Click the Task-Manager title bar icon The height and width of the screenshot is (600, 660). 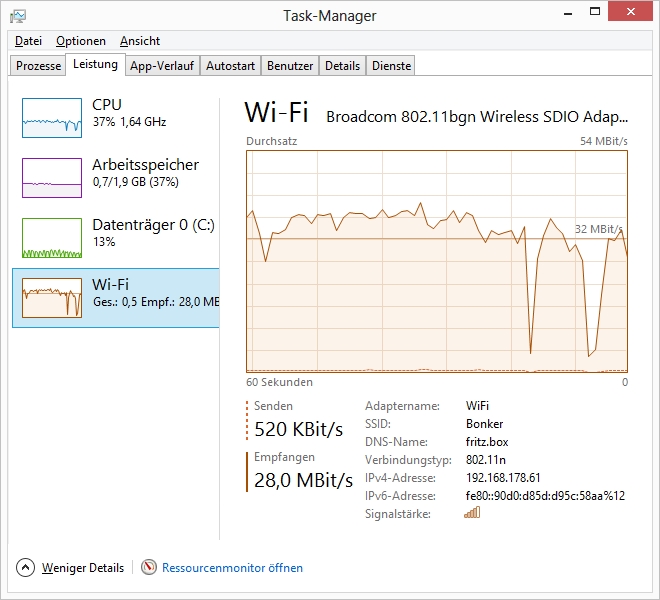(18, 15)
